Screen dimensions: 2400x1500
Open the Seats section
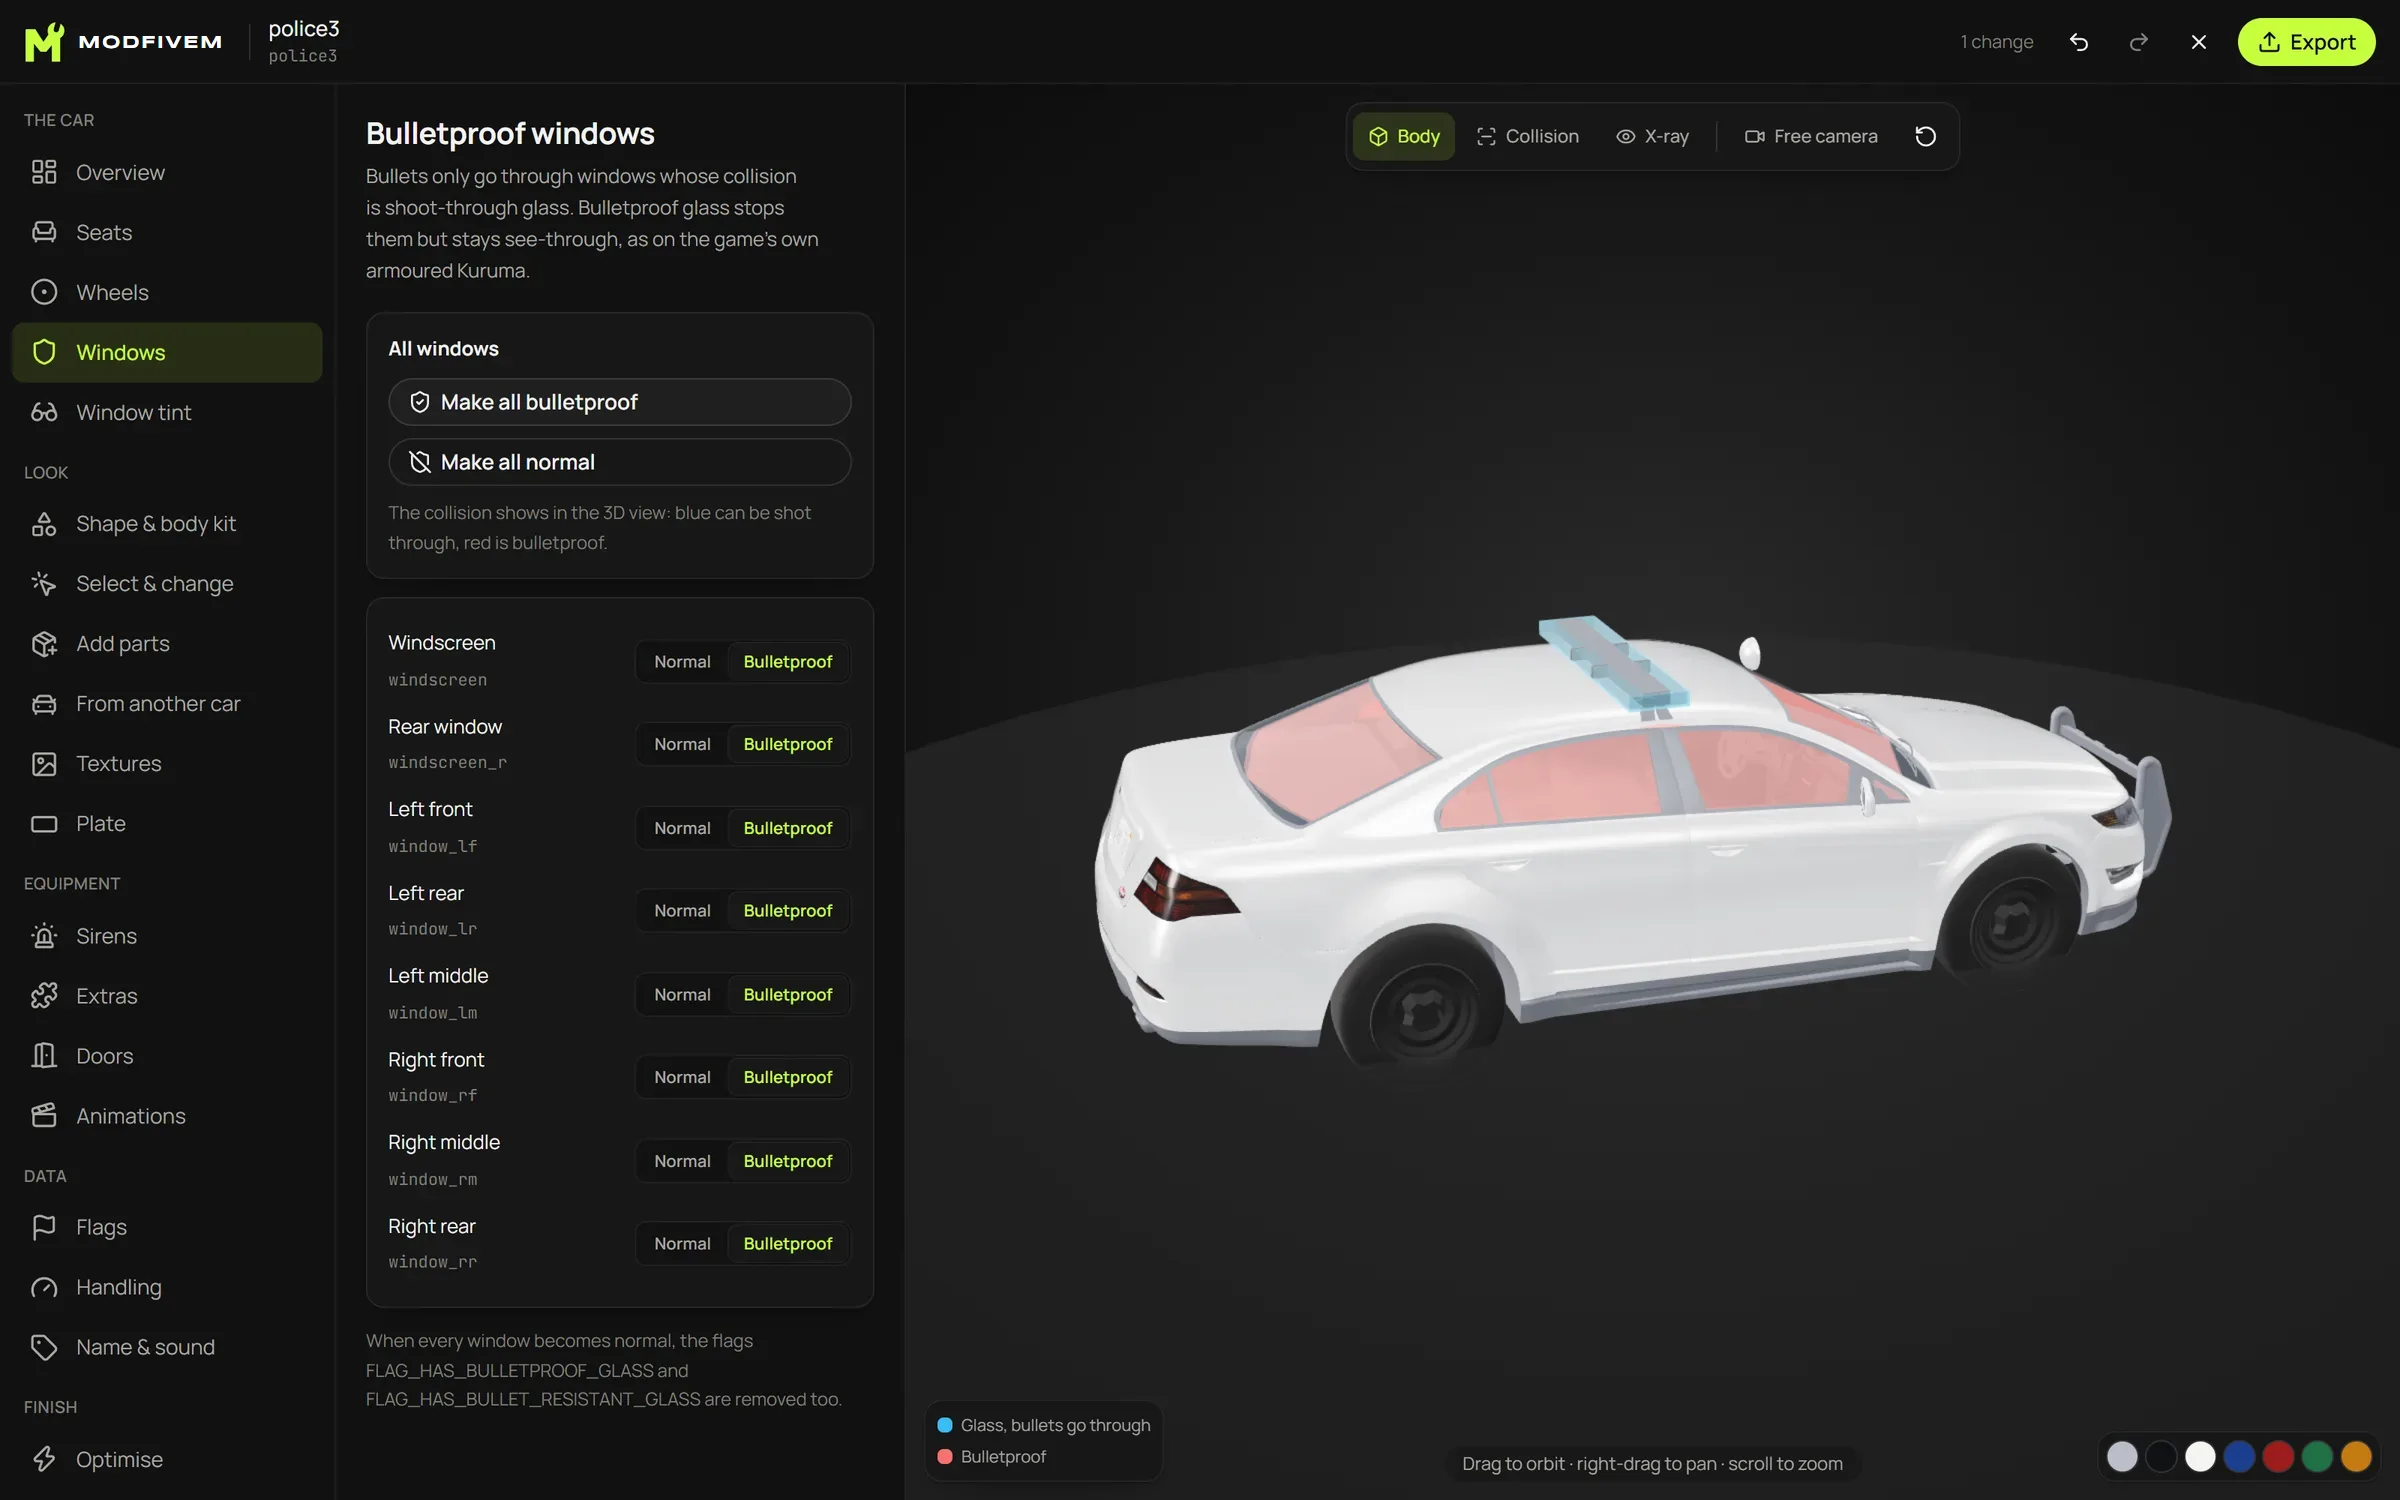[x=167, y=232]
